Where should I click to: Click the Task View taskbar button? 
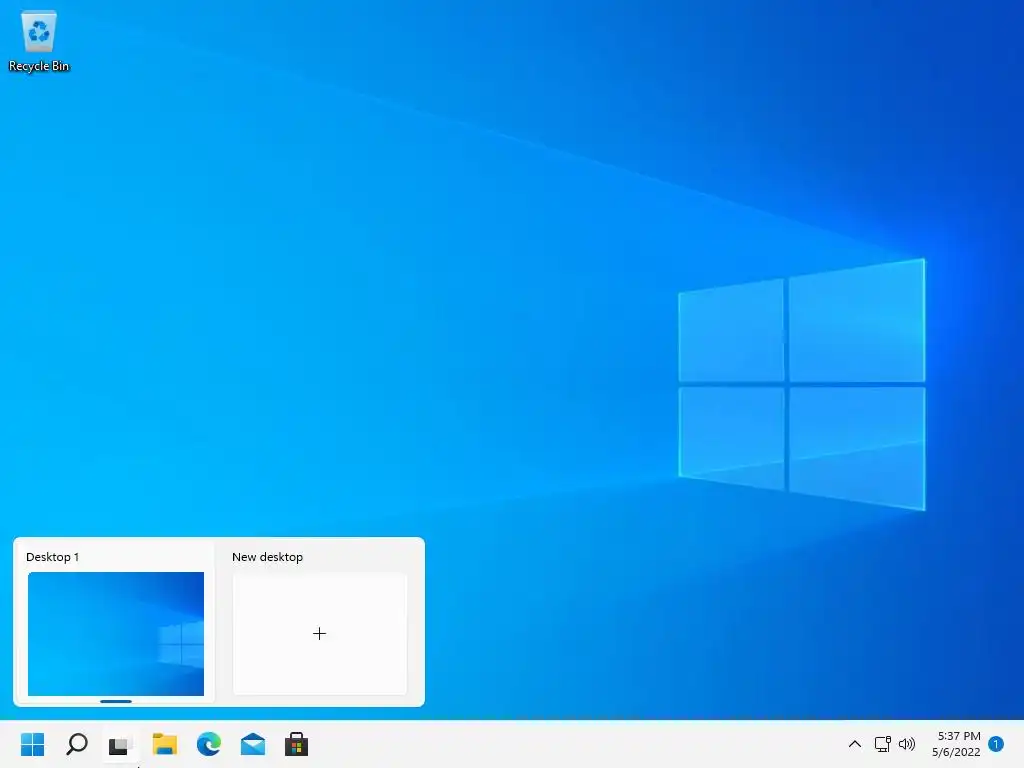pos(120,744)
